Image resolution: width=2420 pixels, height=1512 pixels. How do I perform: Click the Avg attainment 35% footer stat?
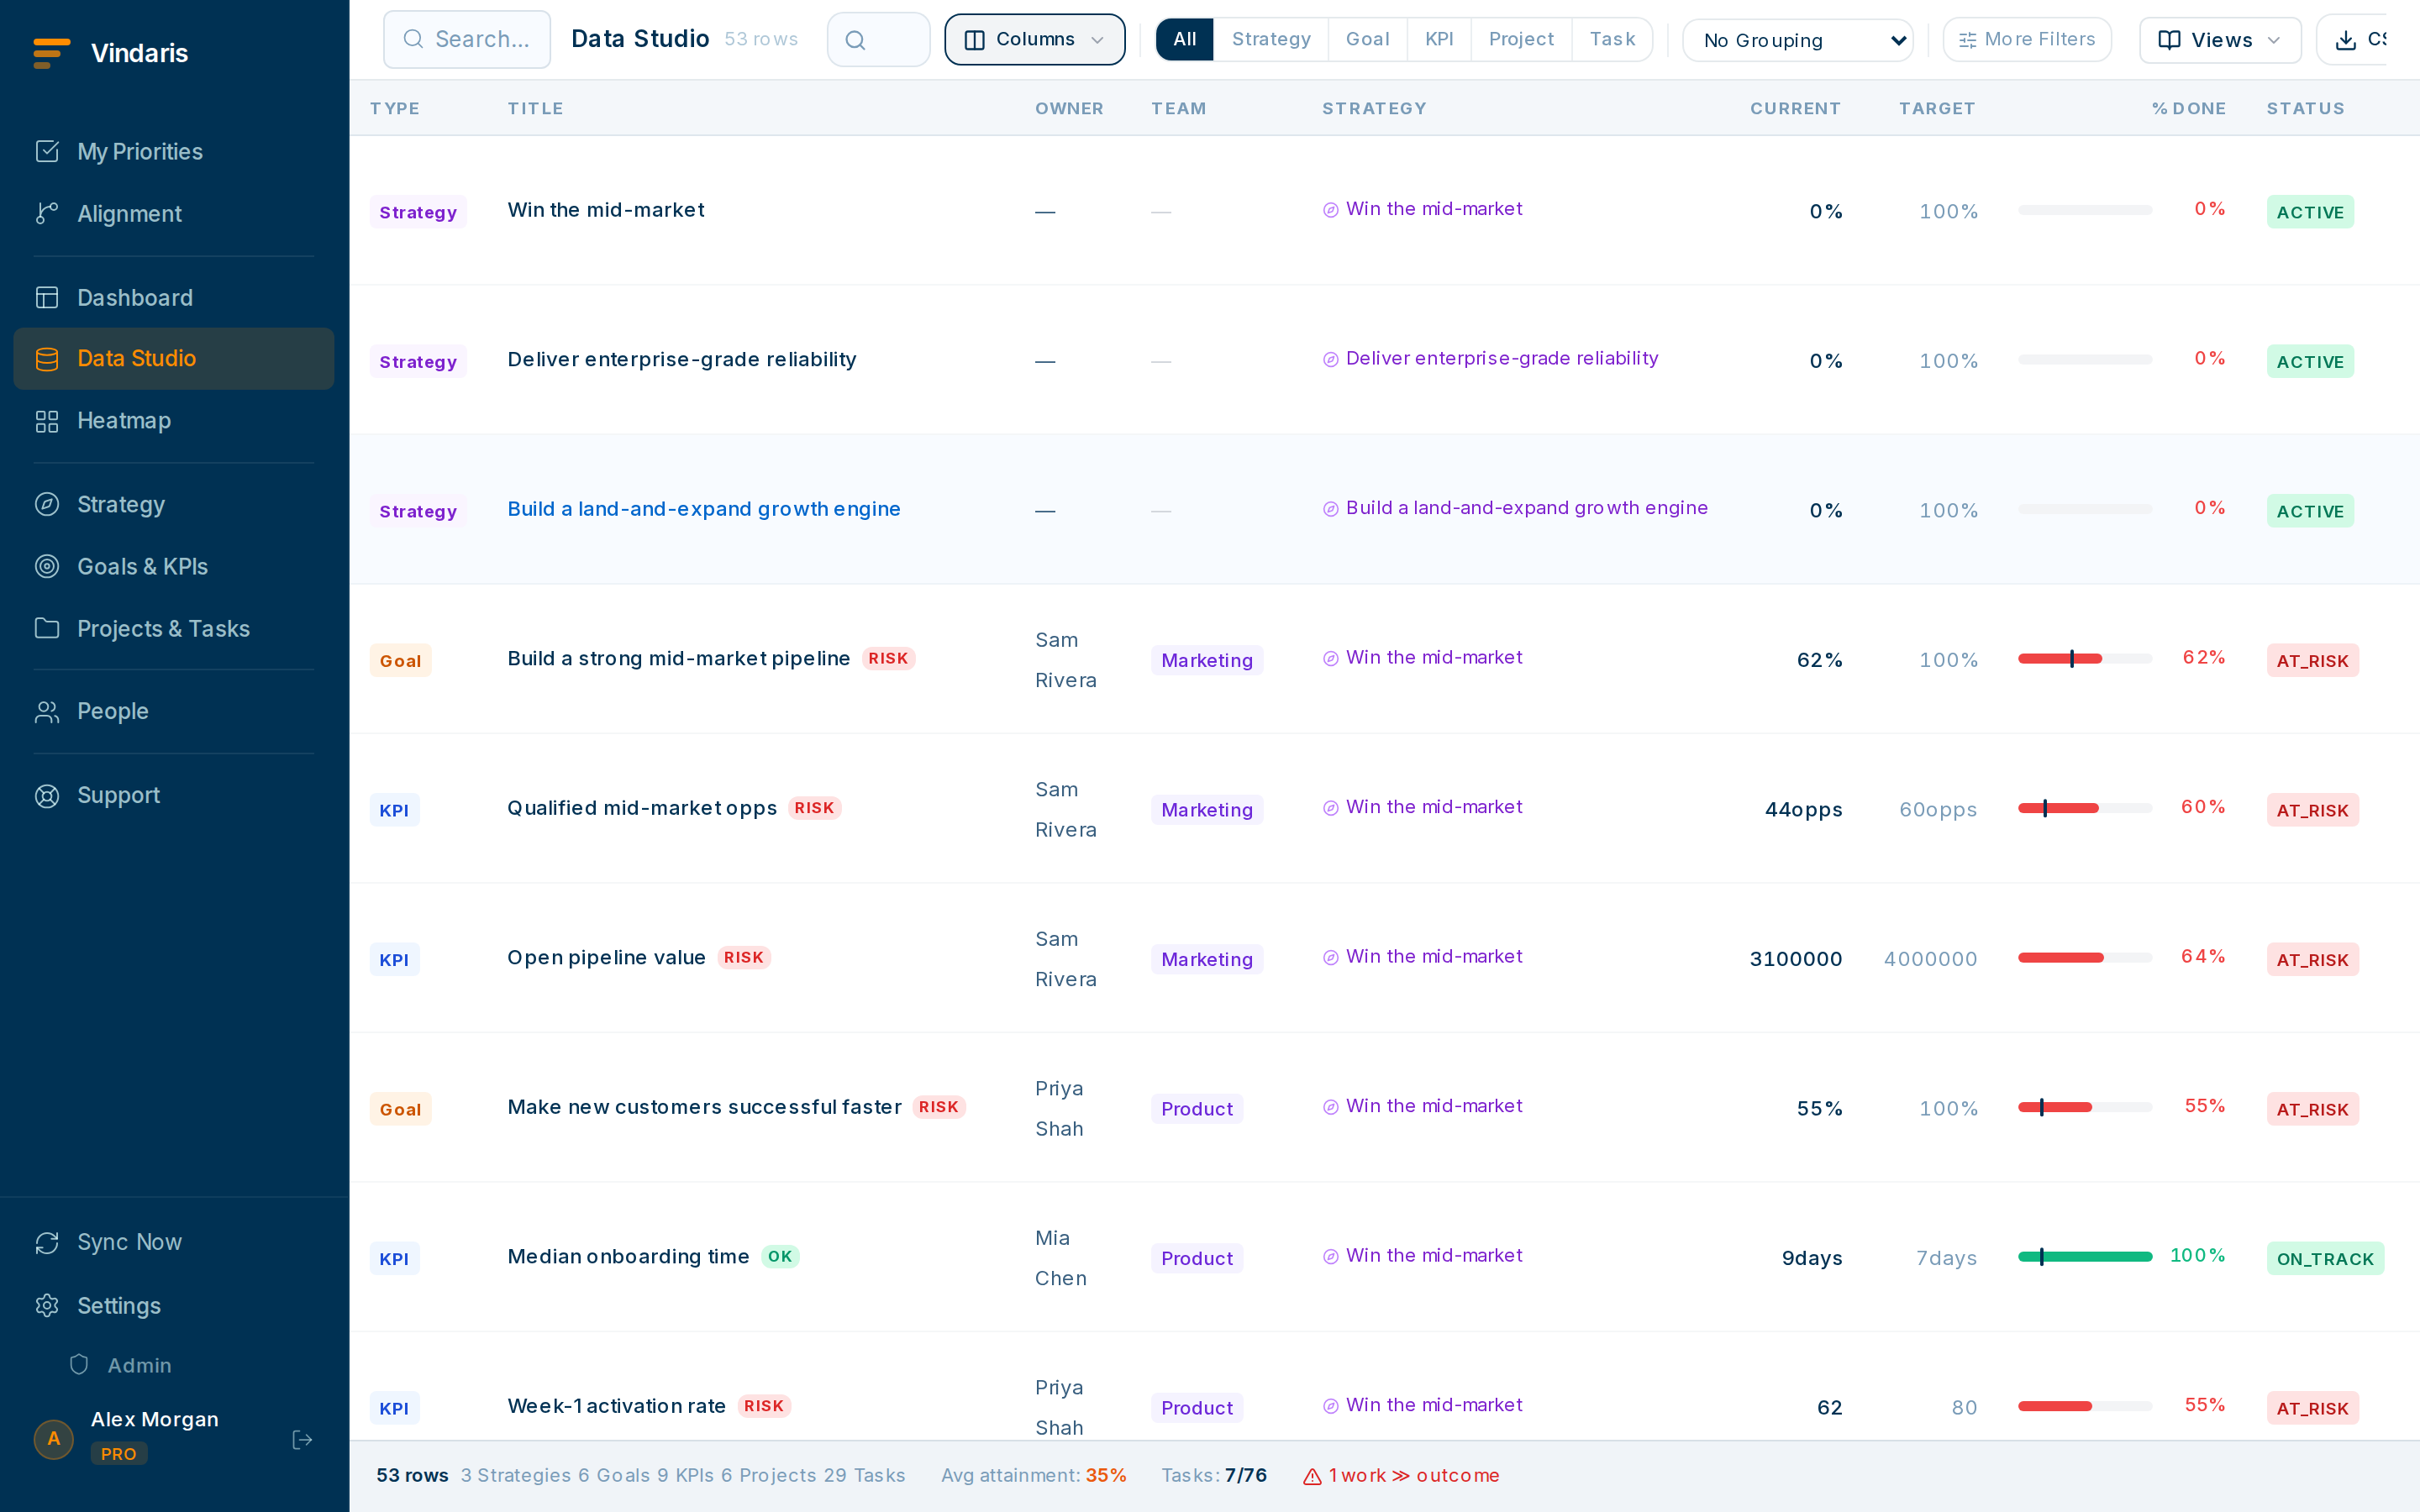pyautogui.click(x=1033, y=1476)
